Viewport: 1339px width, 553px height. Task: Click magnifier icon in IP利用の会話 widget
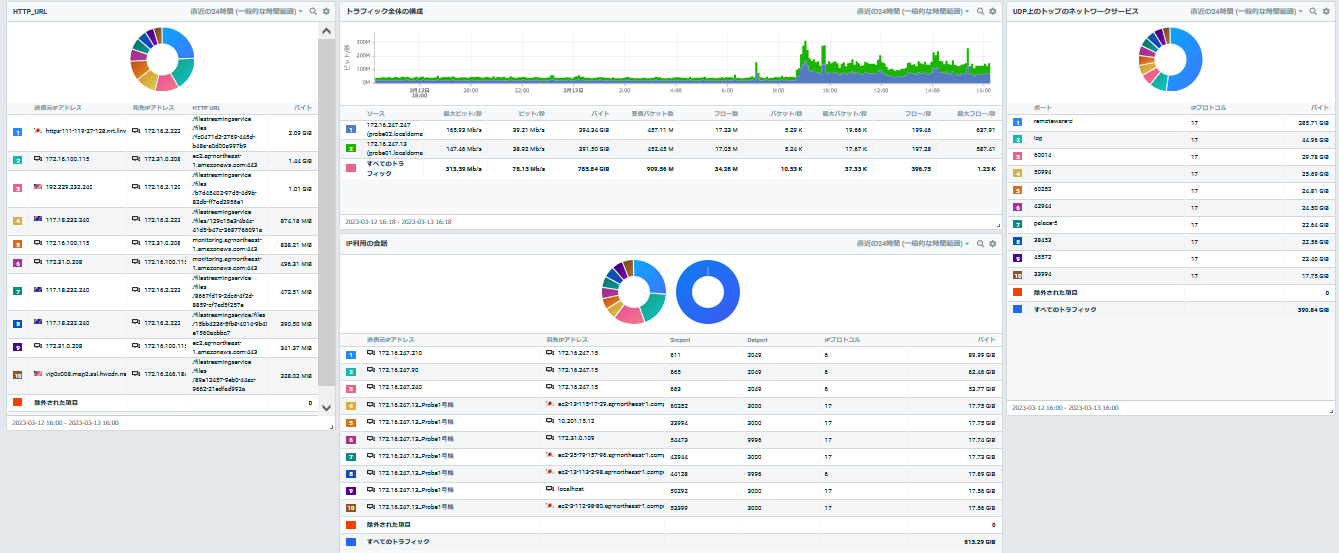(980, 243)
